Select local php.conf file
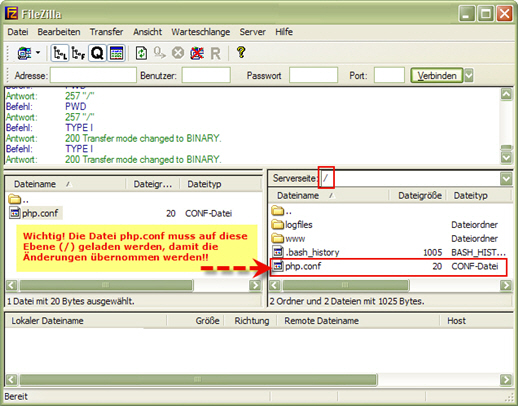 tap(35, 213)
